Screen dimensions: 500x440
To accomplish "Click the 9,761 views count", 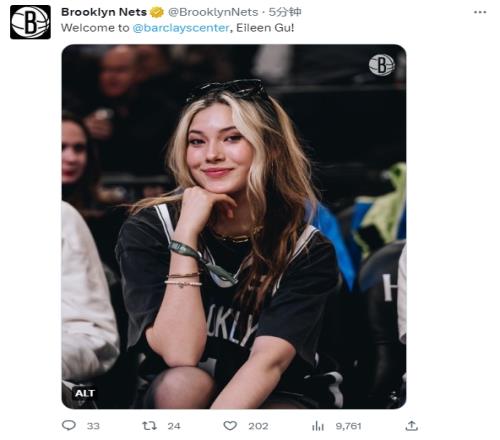I will [348, 426].
